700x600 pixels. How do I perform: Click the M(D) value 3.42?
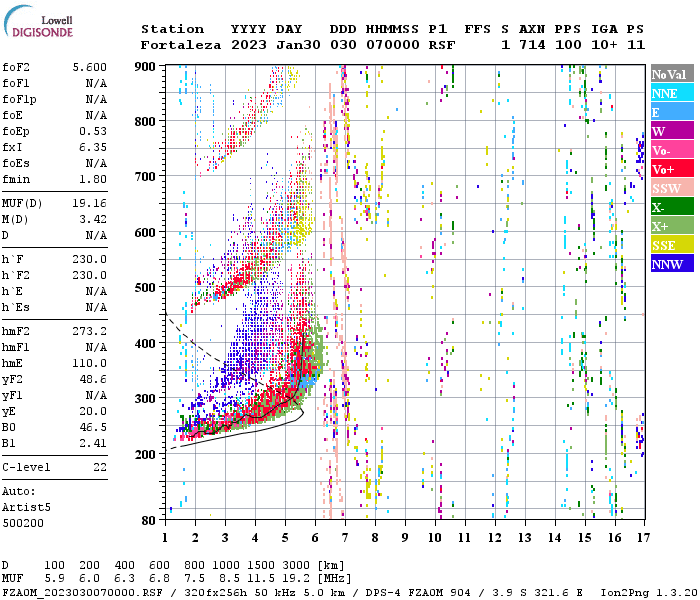93,220
